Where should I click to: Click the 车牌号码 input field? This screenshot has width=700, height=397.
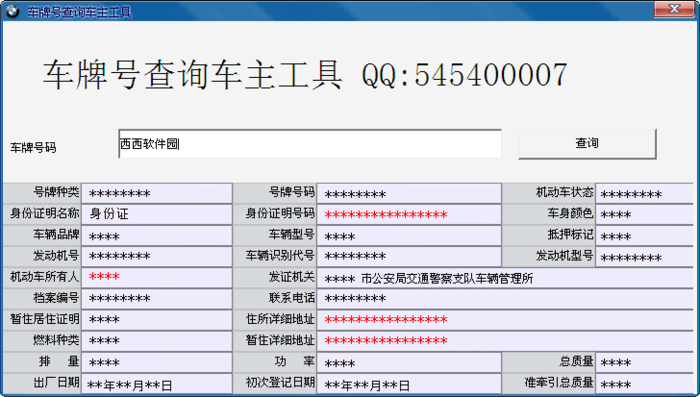310,144
